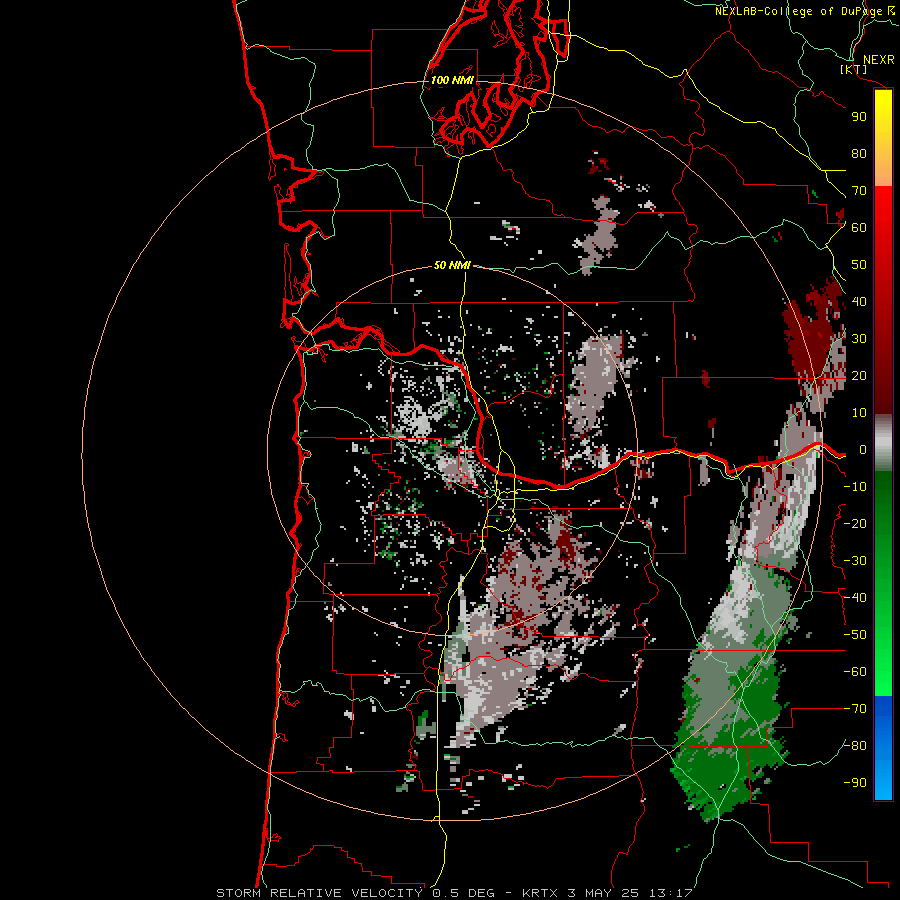
Task: Click the "70" value on the velocity scale
Action: click(859, 191)
